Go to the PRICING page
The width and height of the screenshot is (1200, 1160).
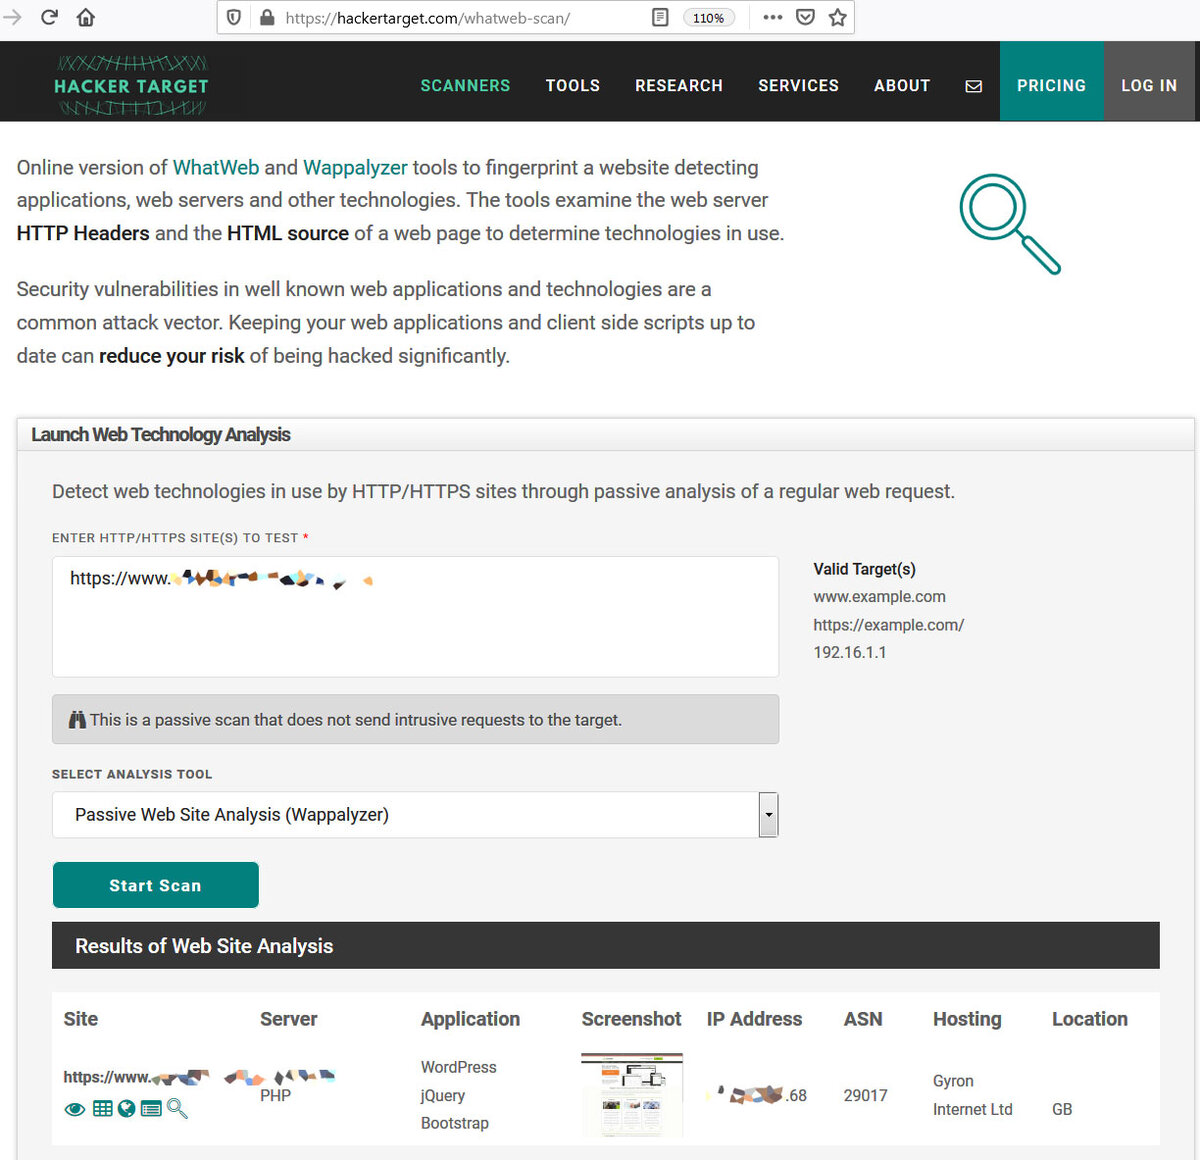1051,81
